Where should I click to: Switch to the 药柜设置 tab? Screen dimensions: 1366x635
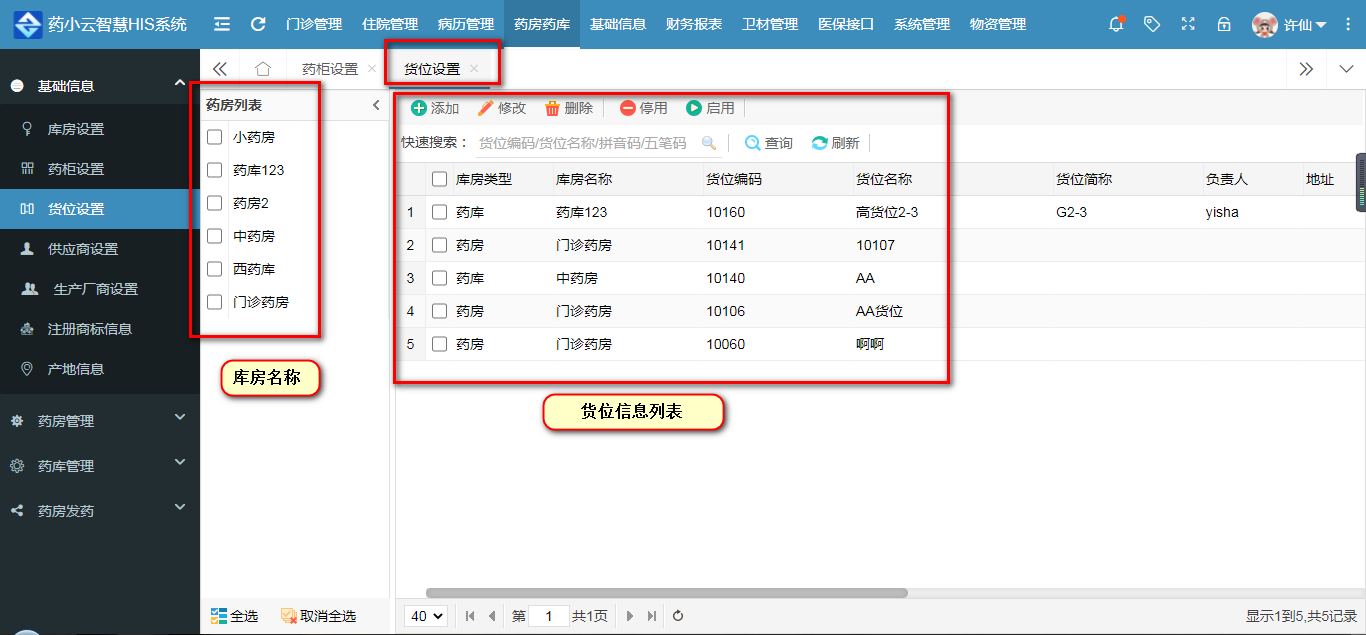(x=330, y=69)
